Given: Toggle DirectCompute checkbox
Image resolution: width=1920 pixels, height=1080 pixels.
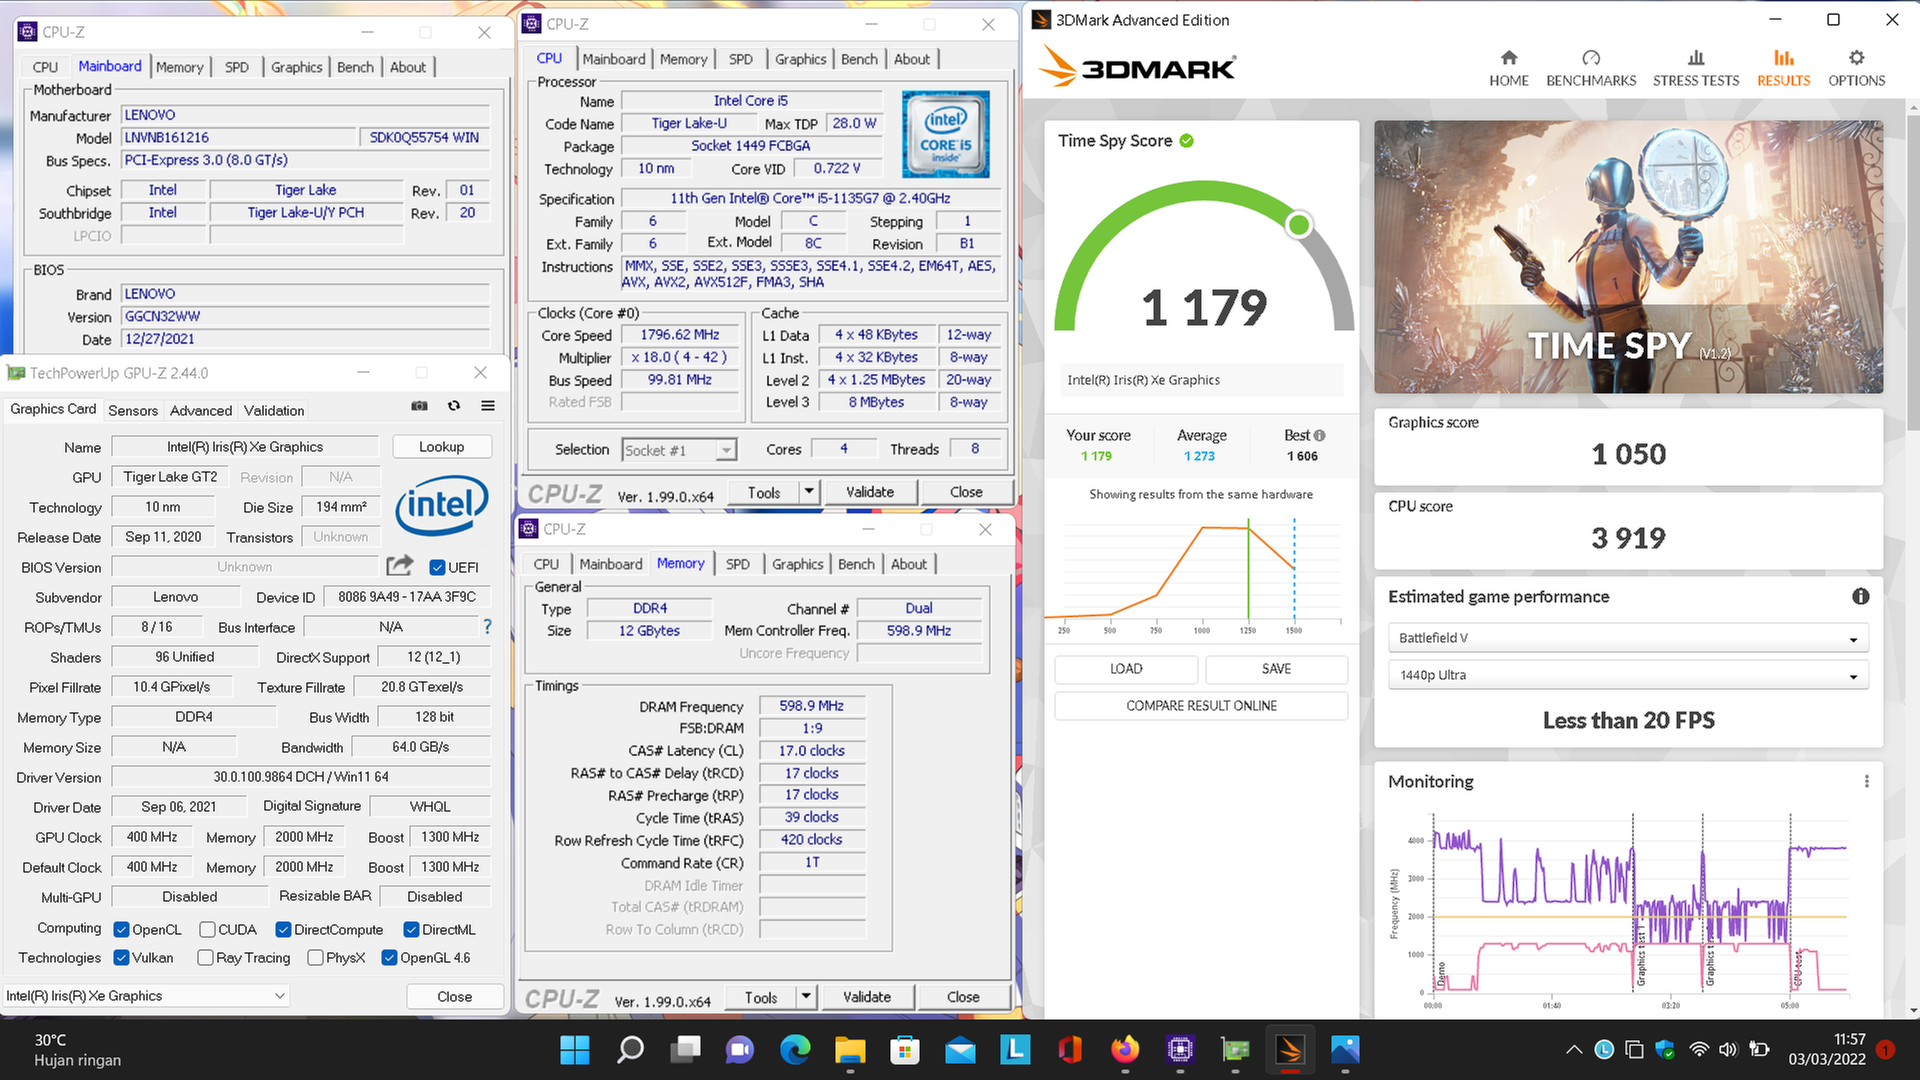Looking at the screenshot, I should pyautogui.click(x=283, y=930).
